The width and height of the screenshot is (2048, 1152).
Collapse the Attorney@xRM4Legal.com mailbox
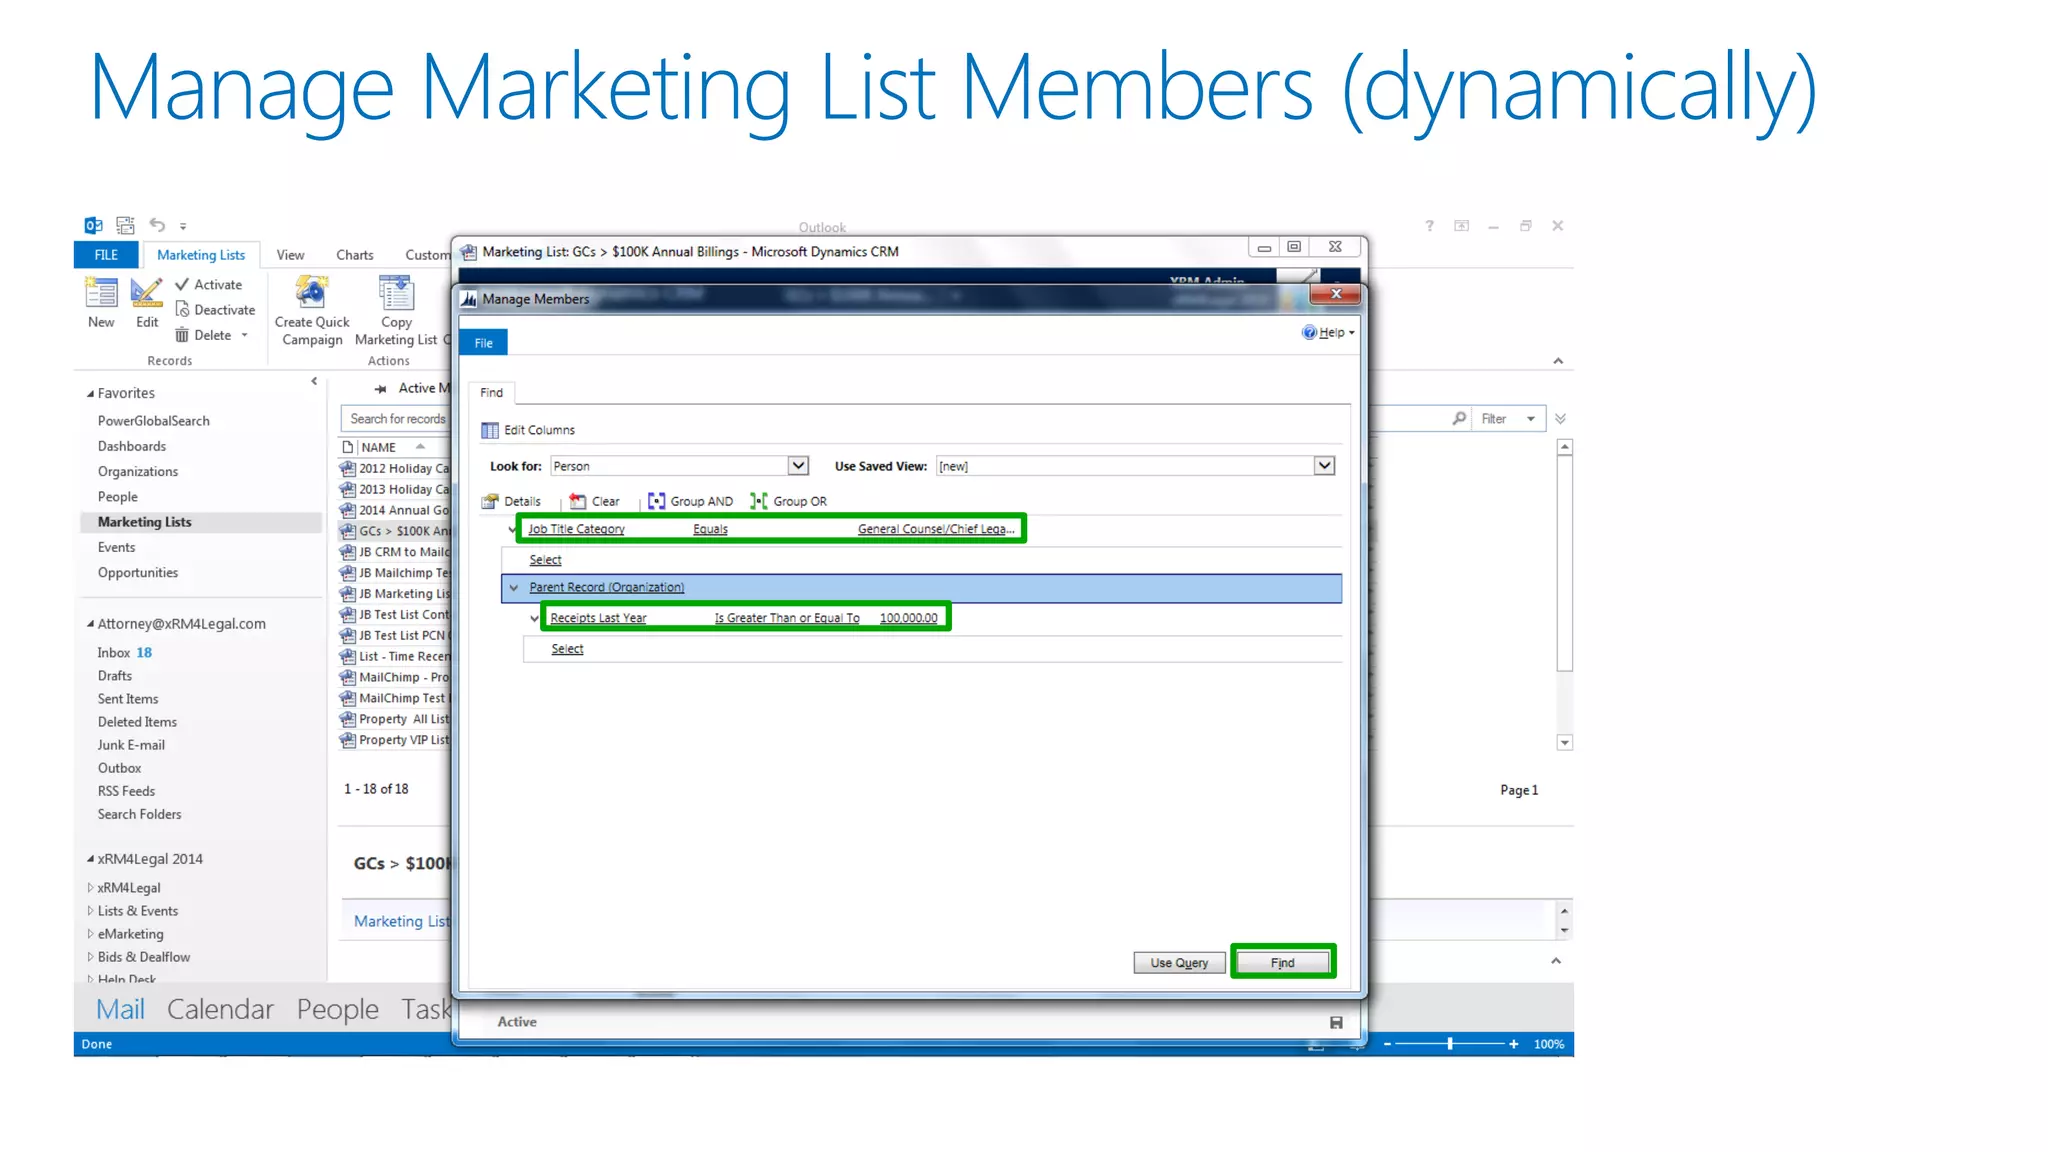tap(90, 624)
